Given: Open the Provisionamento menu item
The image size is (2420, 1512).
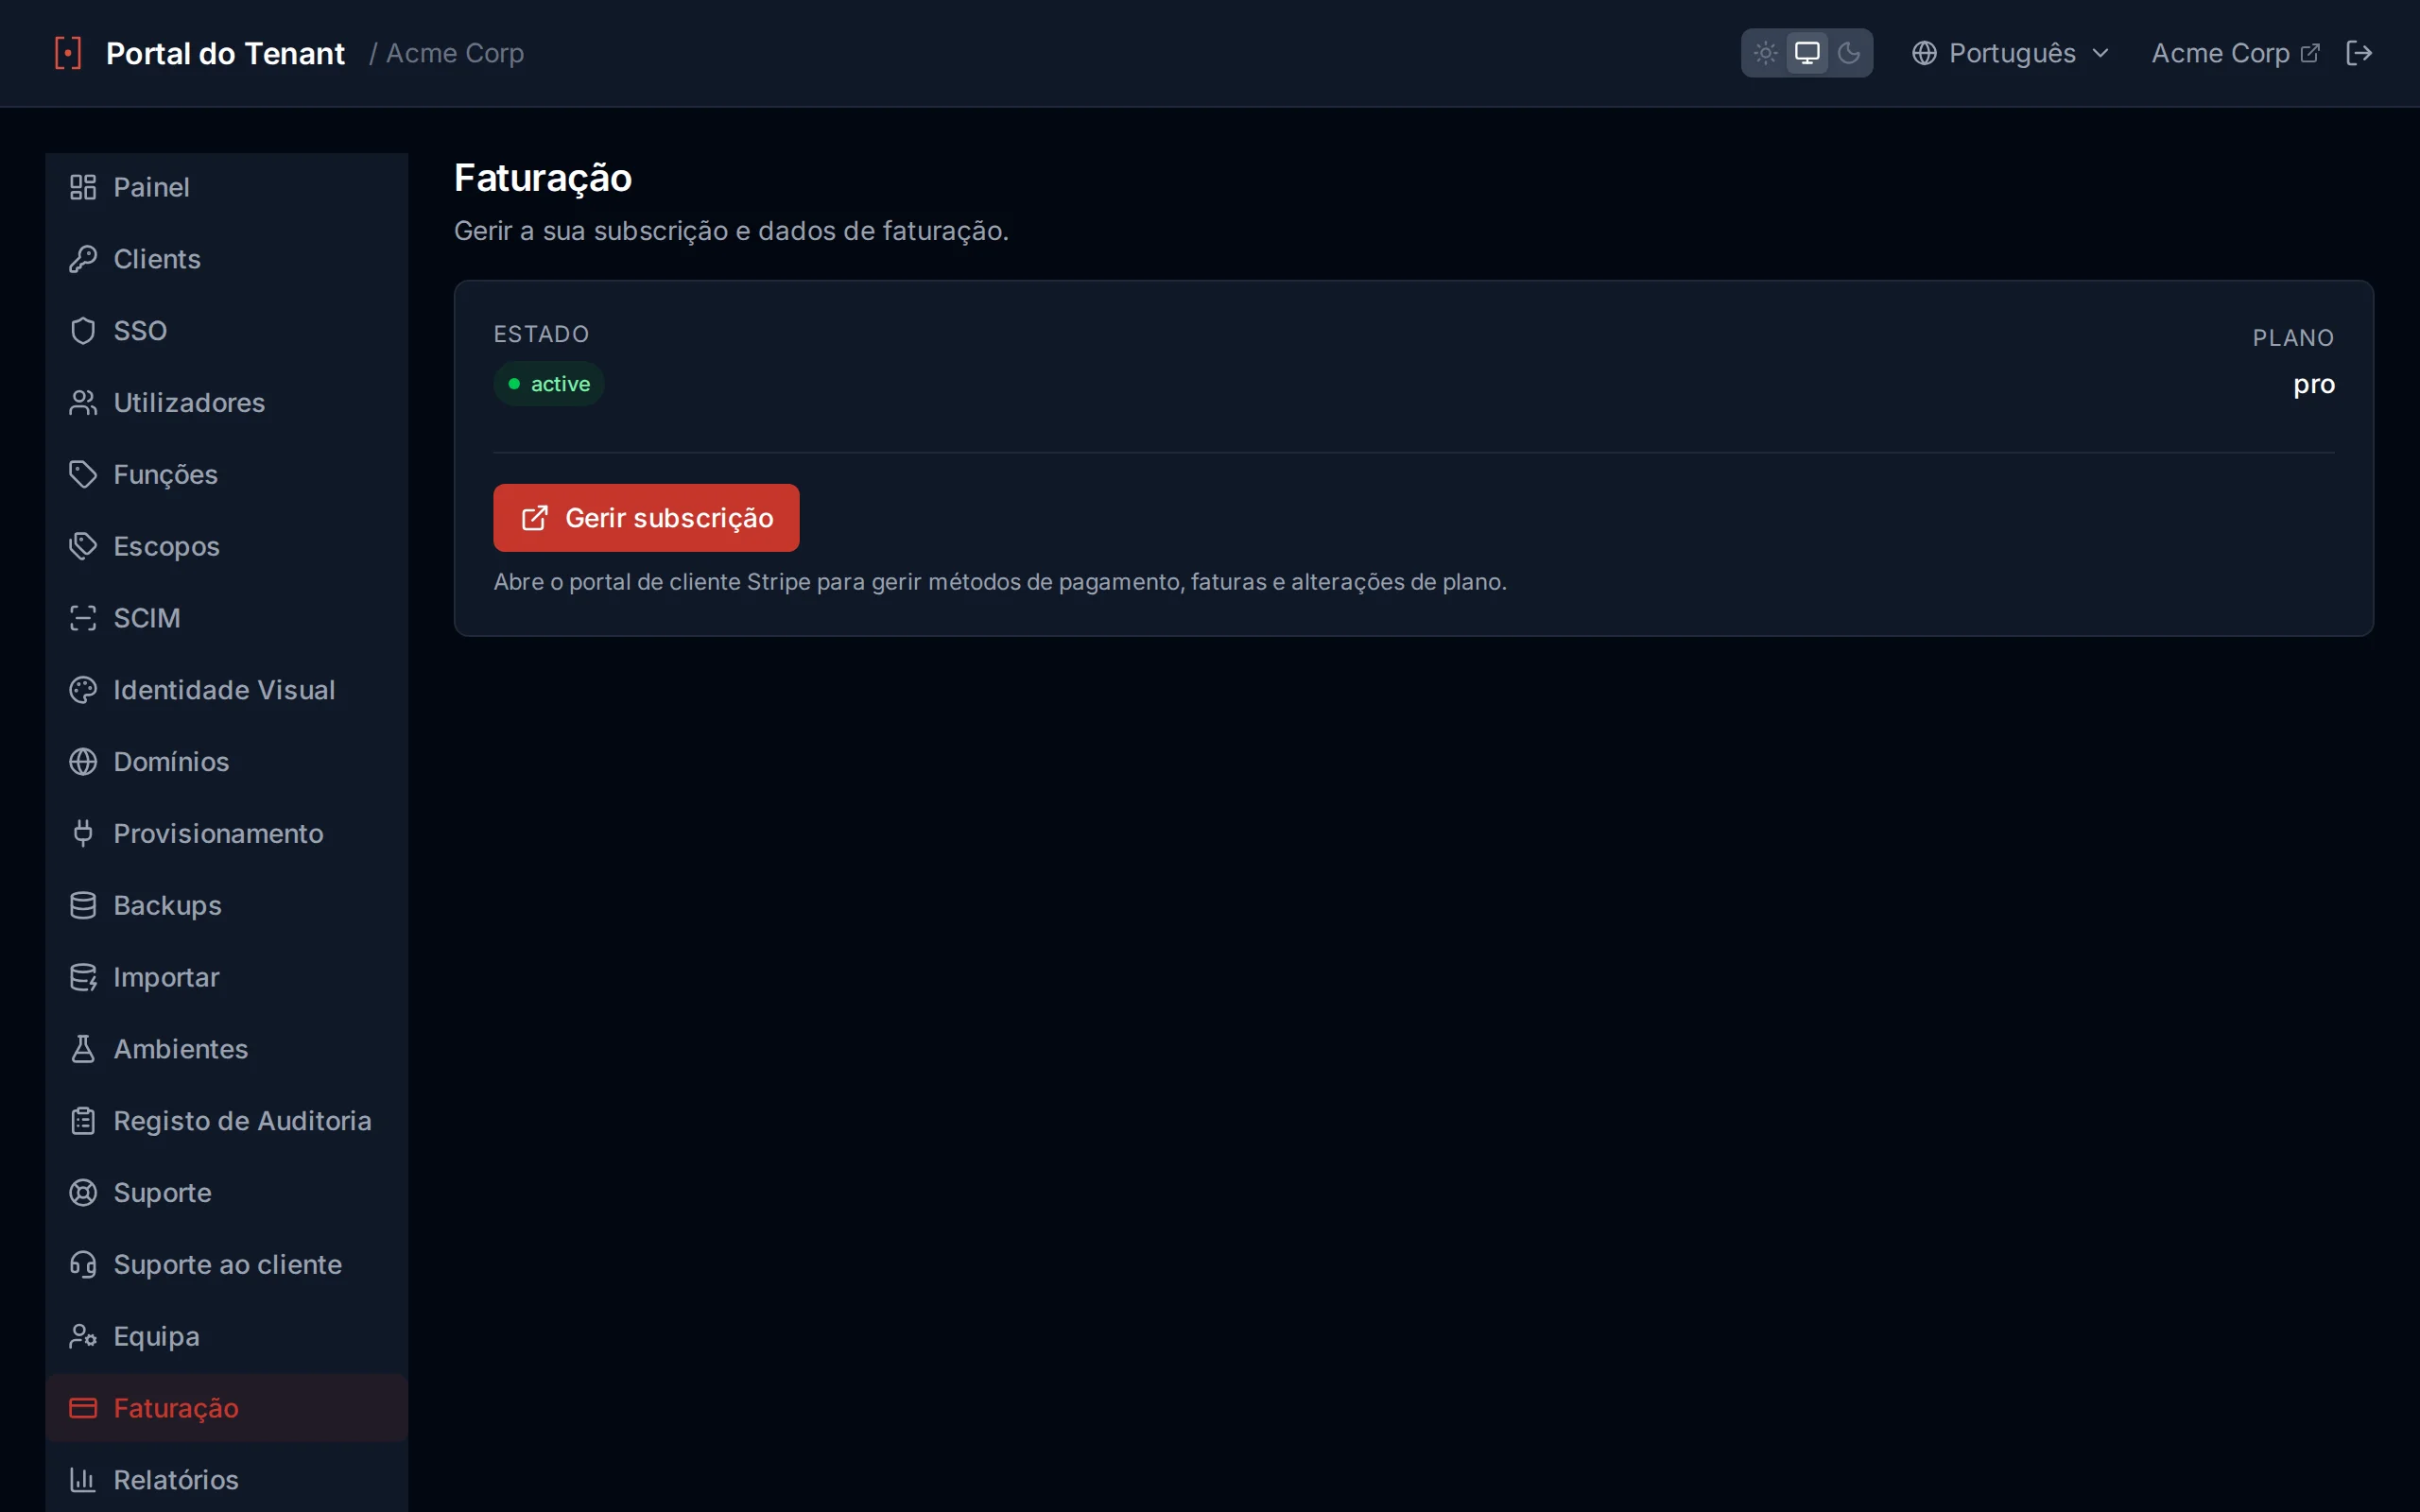Looking at the screenshot, I should click(227, 834).
